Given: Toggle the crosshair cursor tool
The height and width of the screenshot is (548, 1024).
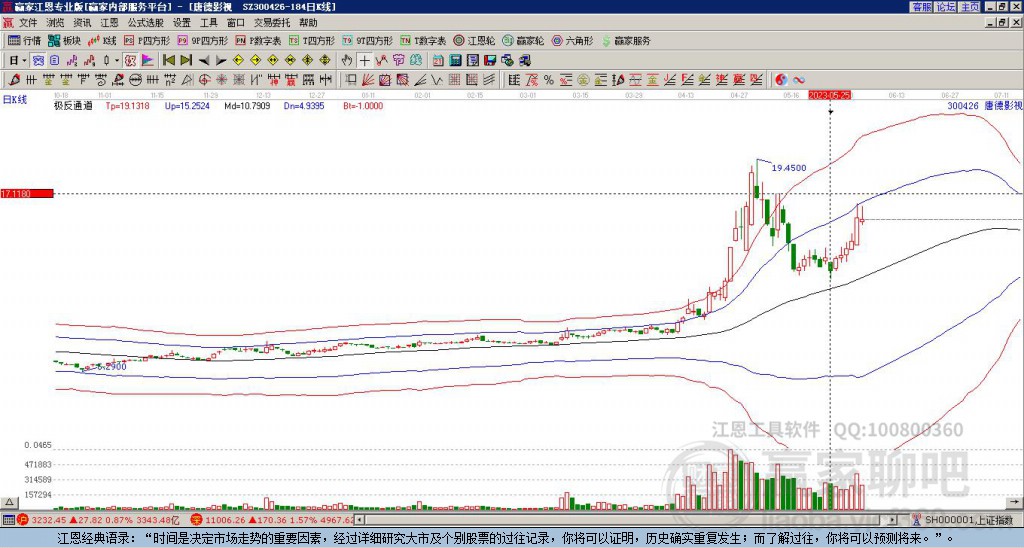Looking at the screenshot, I should coord(364,61).
